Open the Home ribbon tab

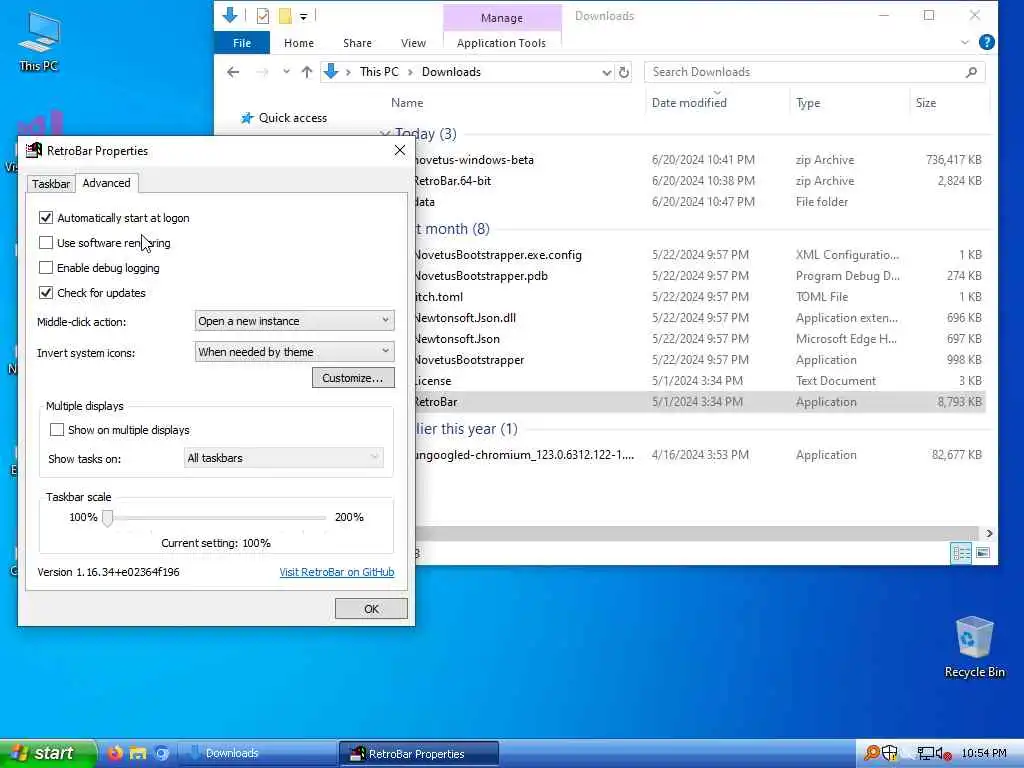pyautogui.click(x=299, y=43)
